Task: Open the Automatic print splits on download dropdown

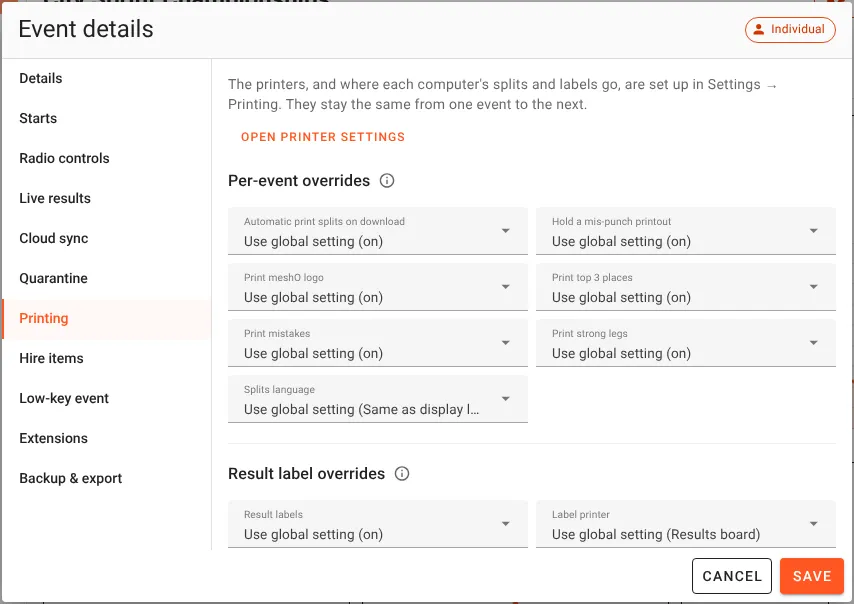Action: click(x=378, y=231)
